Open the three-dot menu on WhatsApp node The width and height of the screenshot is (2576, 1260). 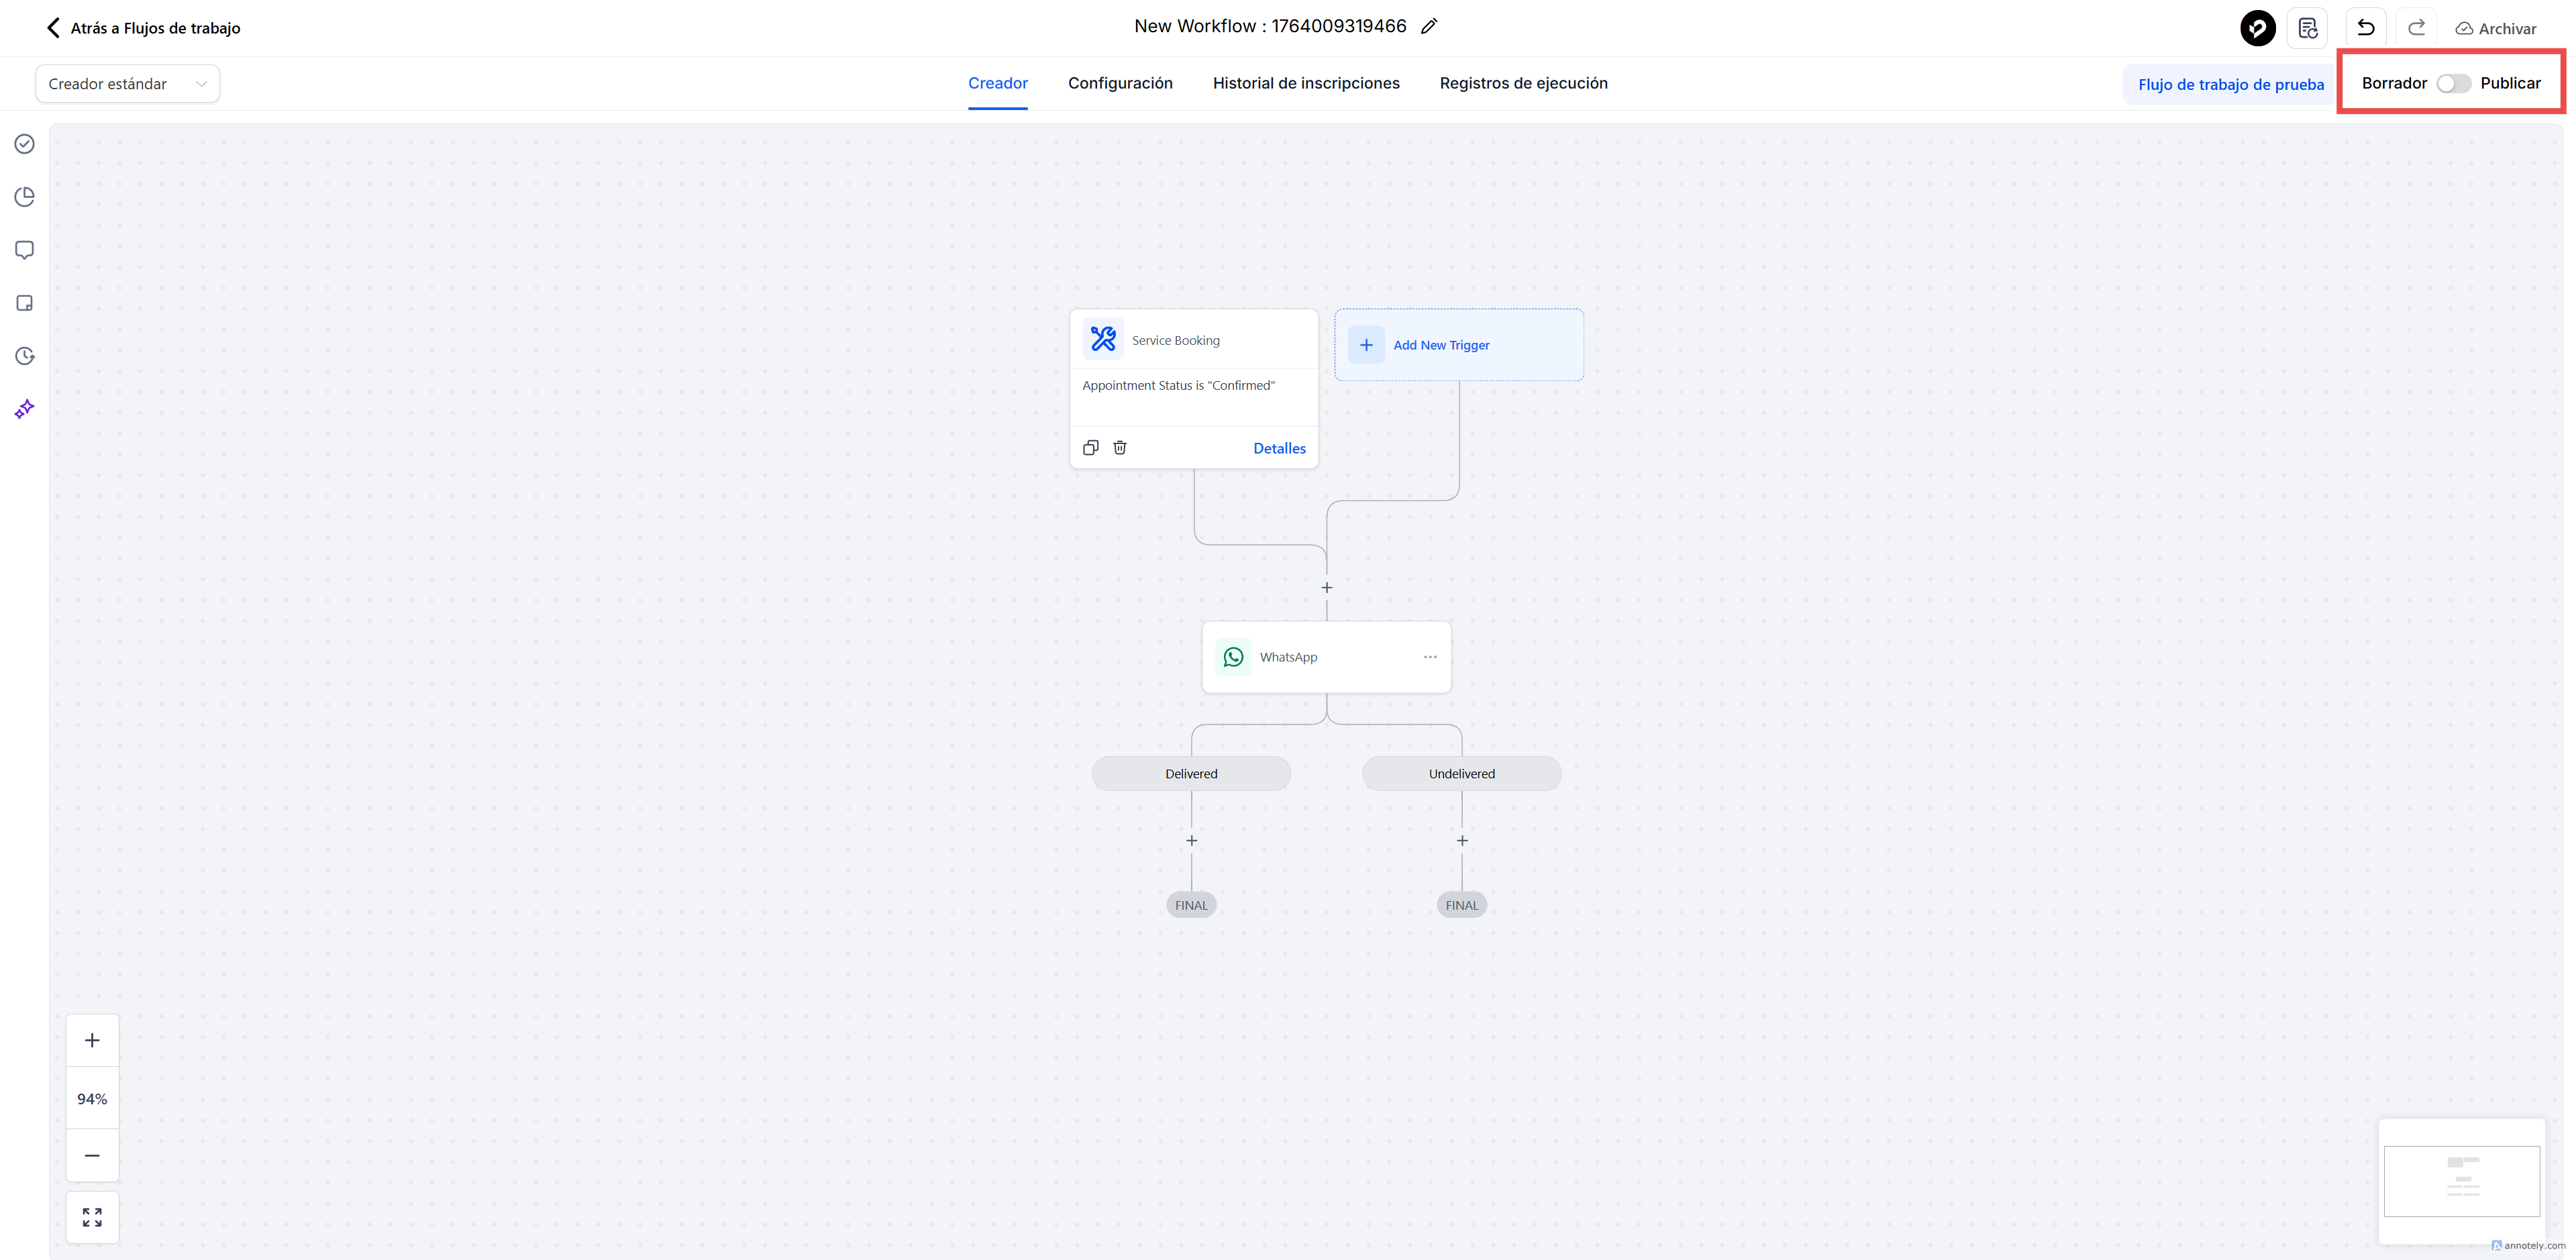pos(1430,657)
